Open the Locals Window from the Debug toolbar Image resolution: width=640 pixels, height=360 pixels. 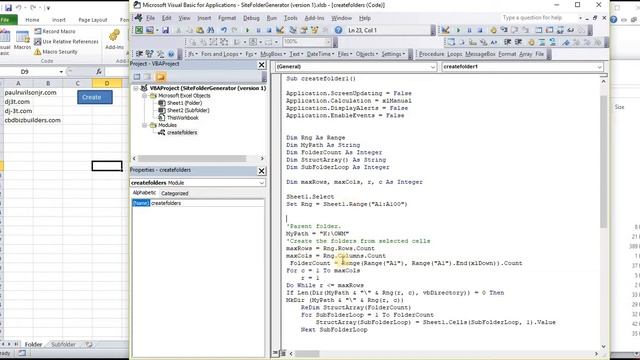(539, 30)
